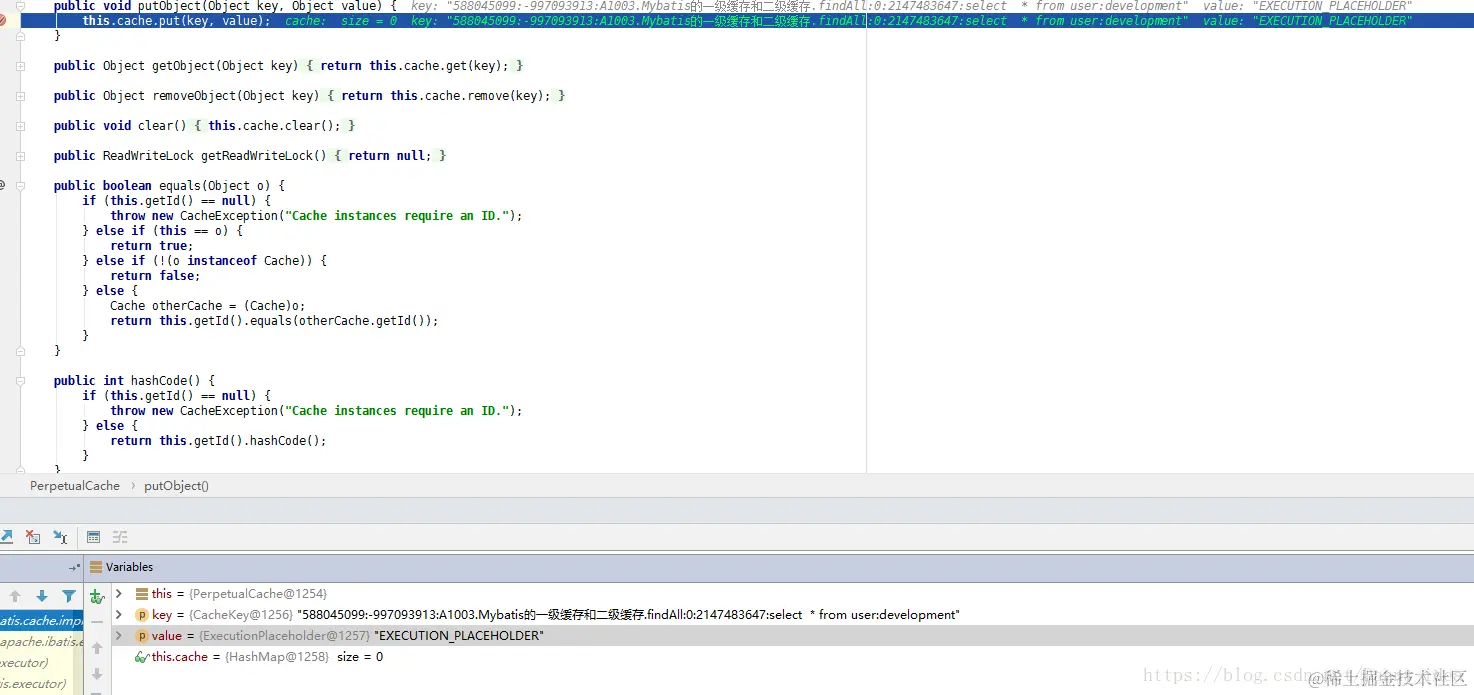Select the 'apache.ibatis.e' stack frame
The height and width of the screenshot is (695, 1474).
point(41,642)
